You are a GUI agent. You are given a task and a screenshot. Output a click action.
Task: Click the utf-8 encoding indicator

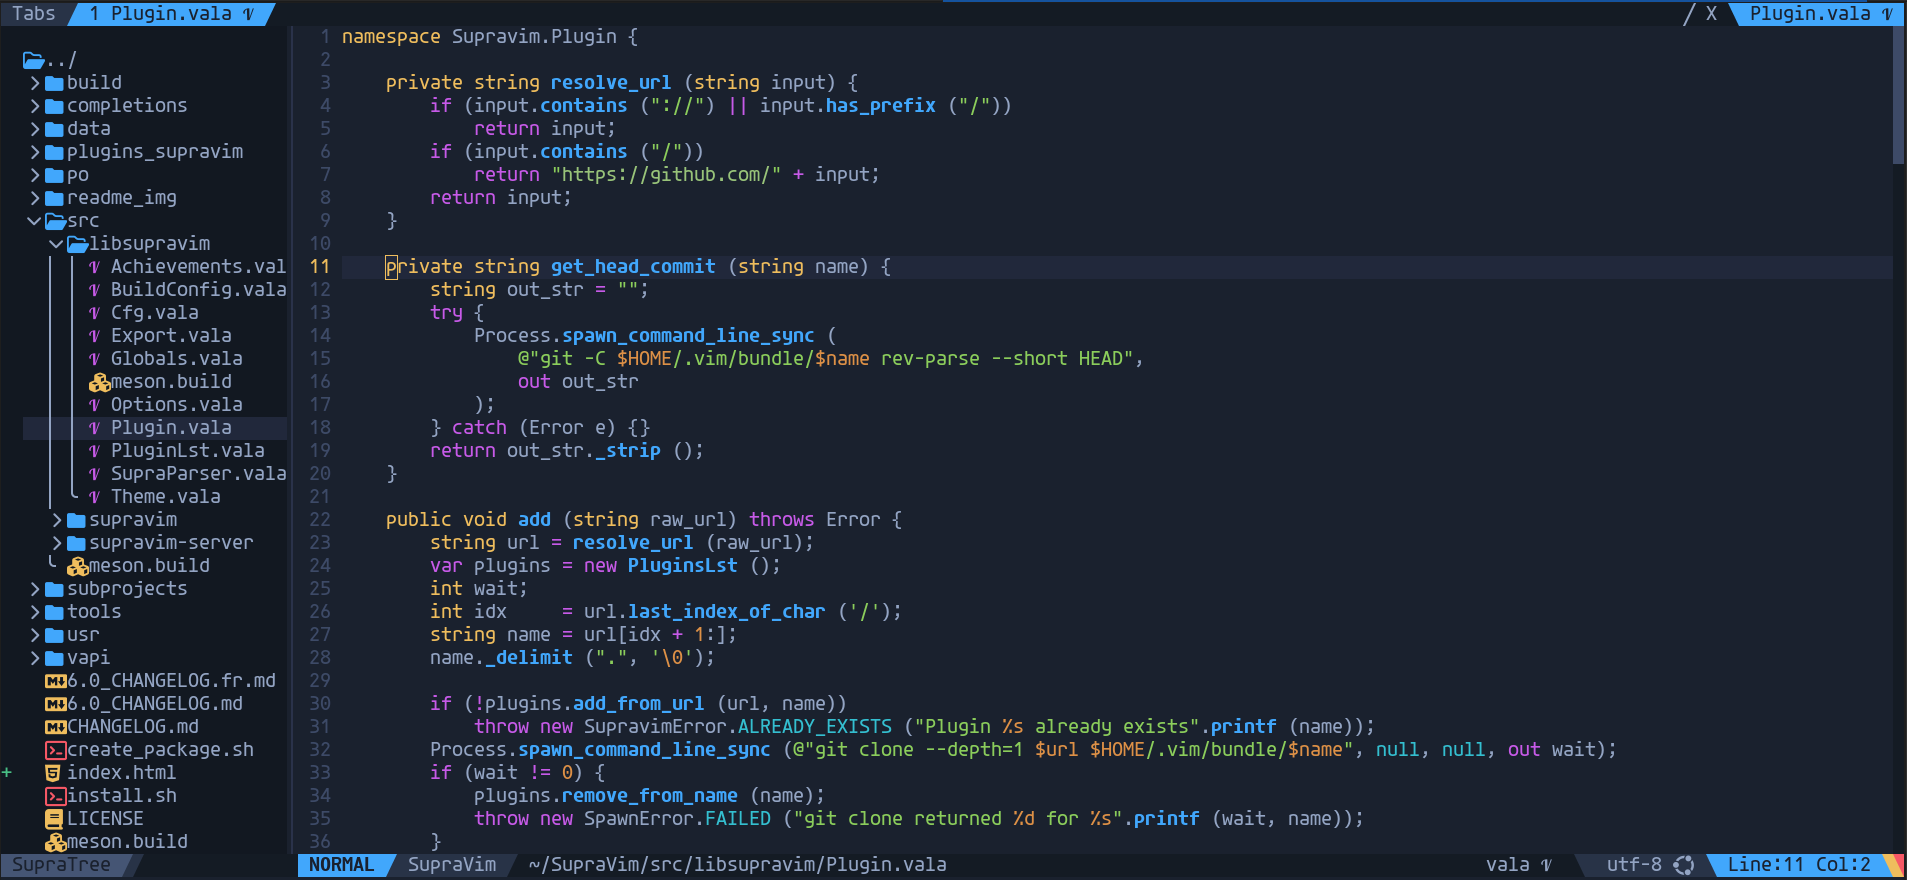[x=1634, y=865]
